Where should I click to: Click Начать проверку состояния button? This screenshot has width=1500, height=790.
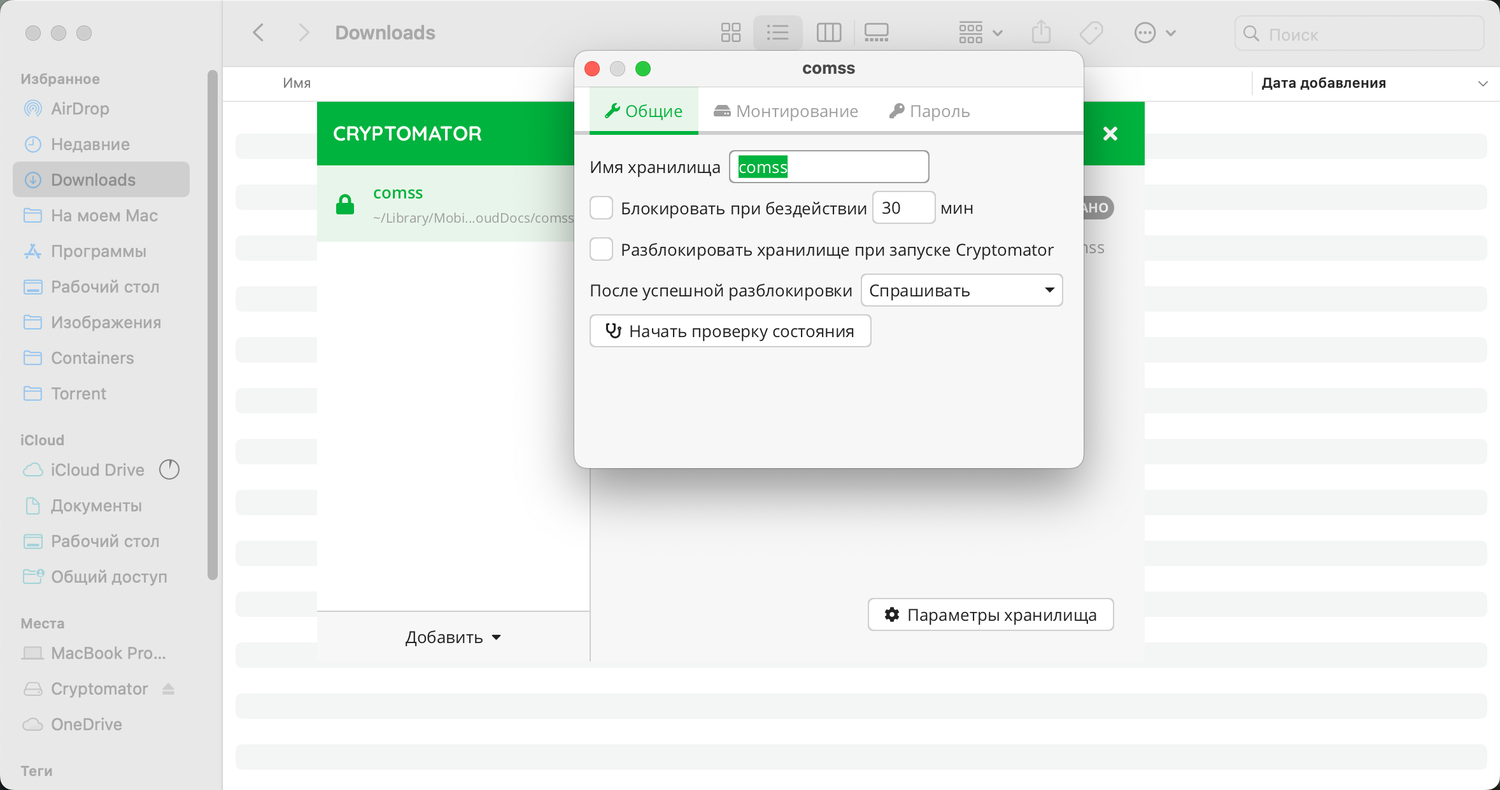pos(730,331)
